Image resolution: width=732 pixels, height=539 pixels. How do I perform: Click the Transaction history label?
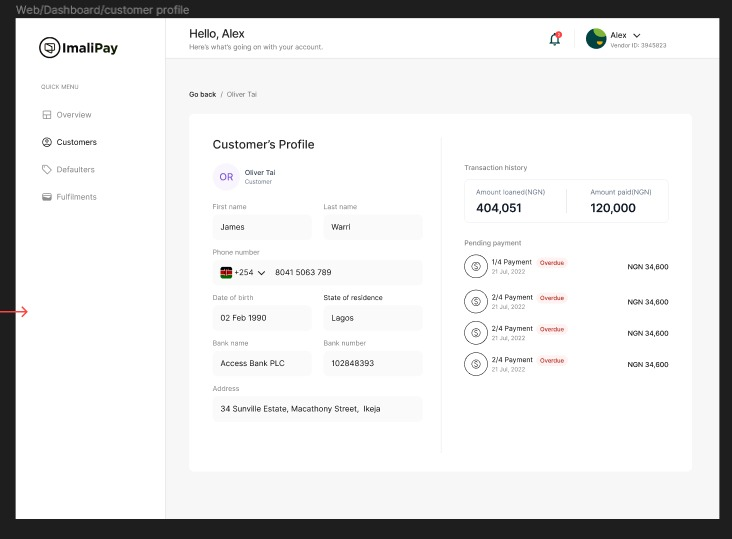495,168
